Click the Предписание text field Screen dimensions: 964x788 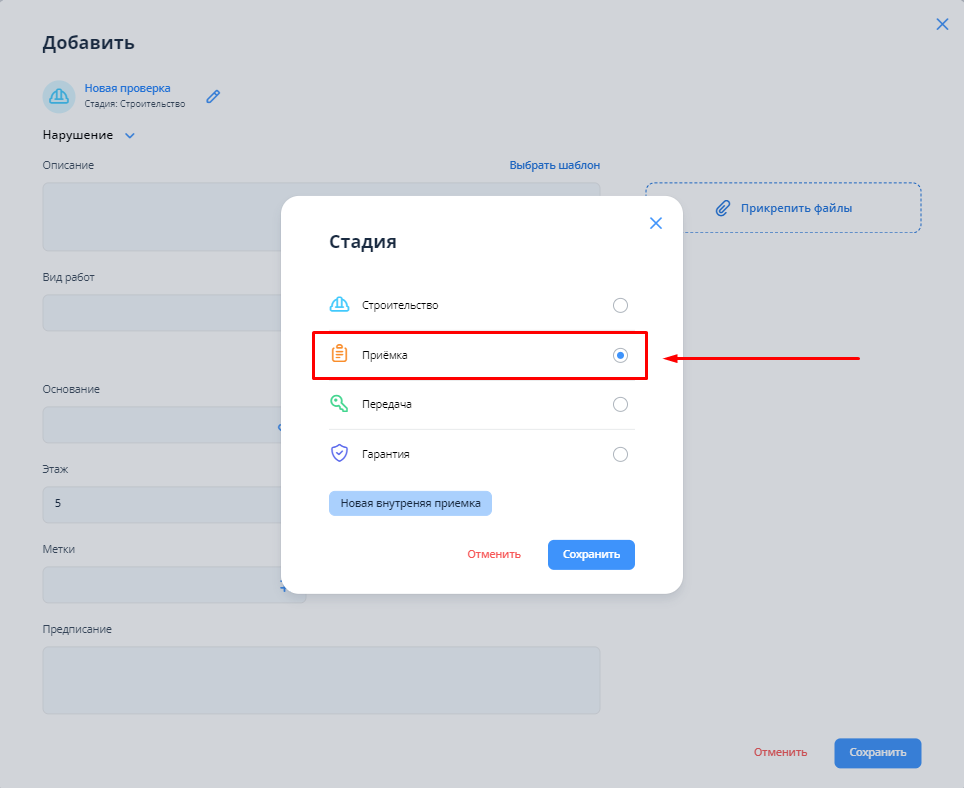tap(321, 680)
